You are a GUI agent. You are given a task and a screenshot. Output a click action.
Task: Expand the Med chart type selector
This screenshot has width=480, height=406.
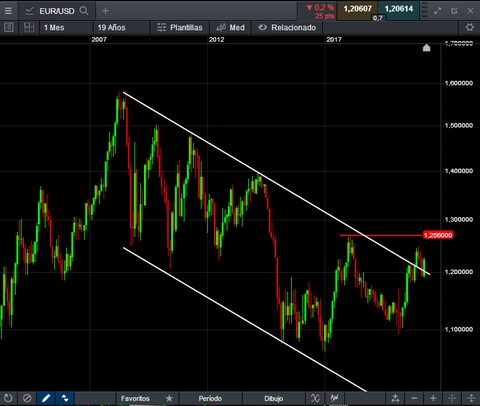click(230, 27)
